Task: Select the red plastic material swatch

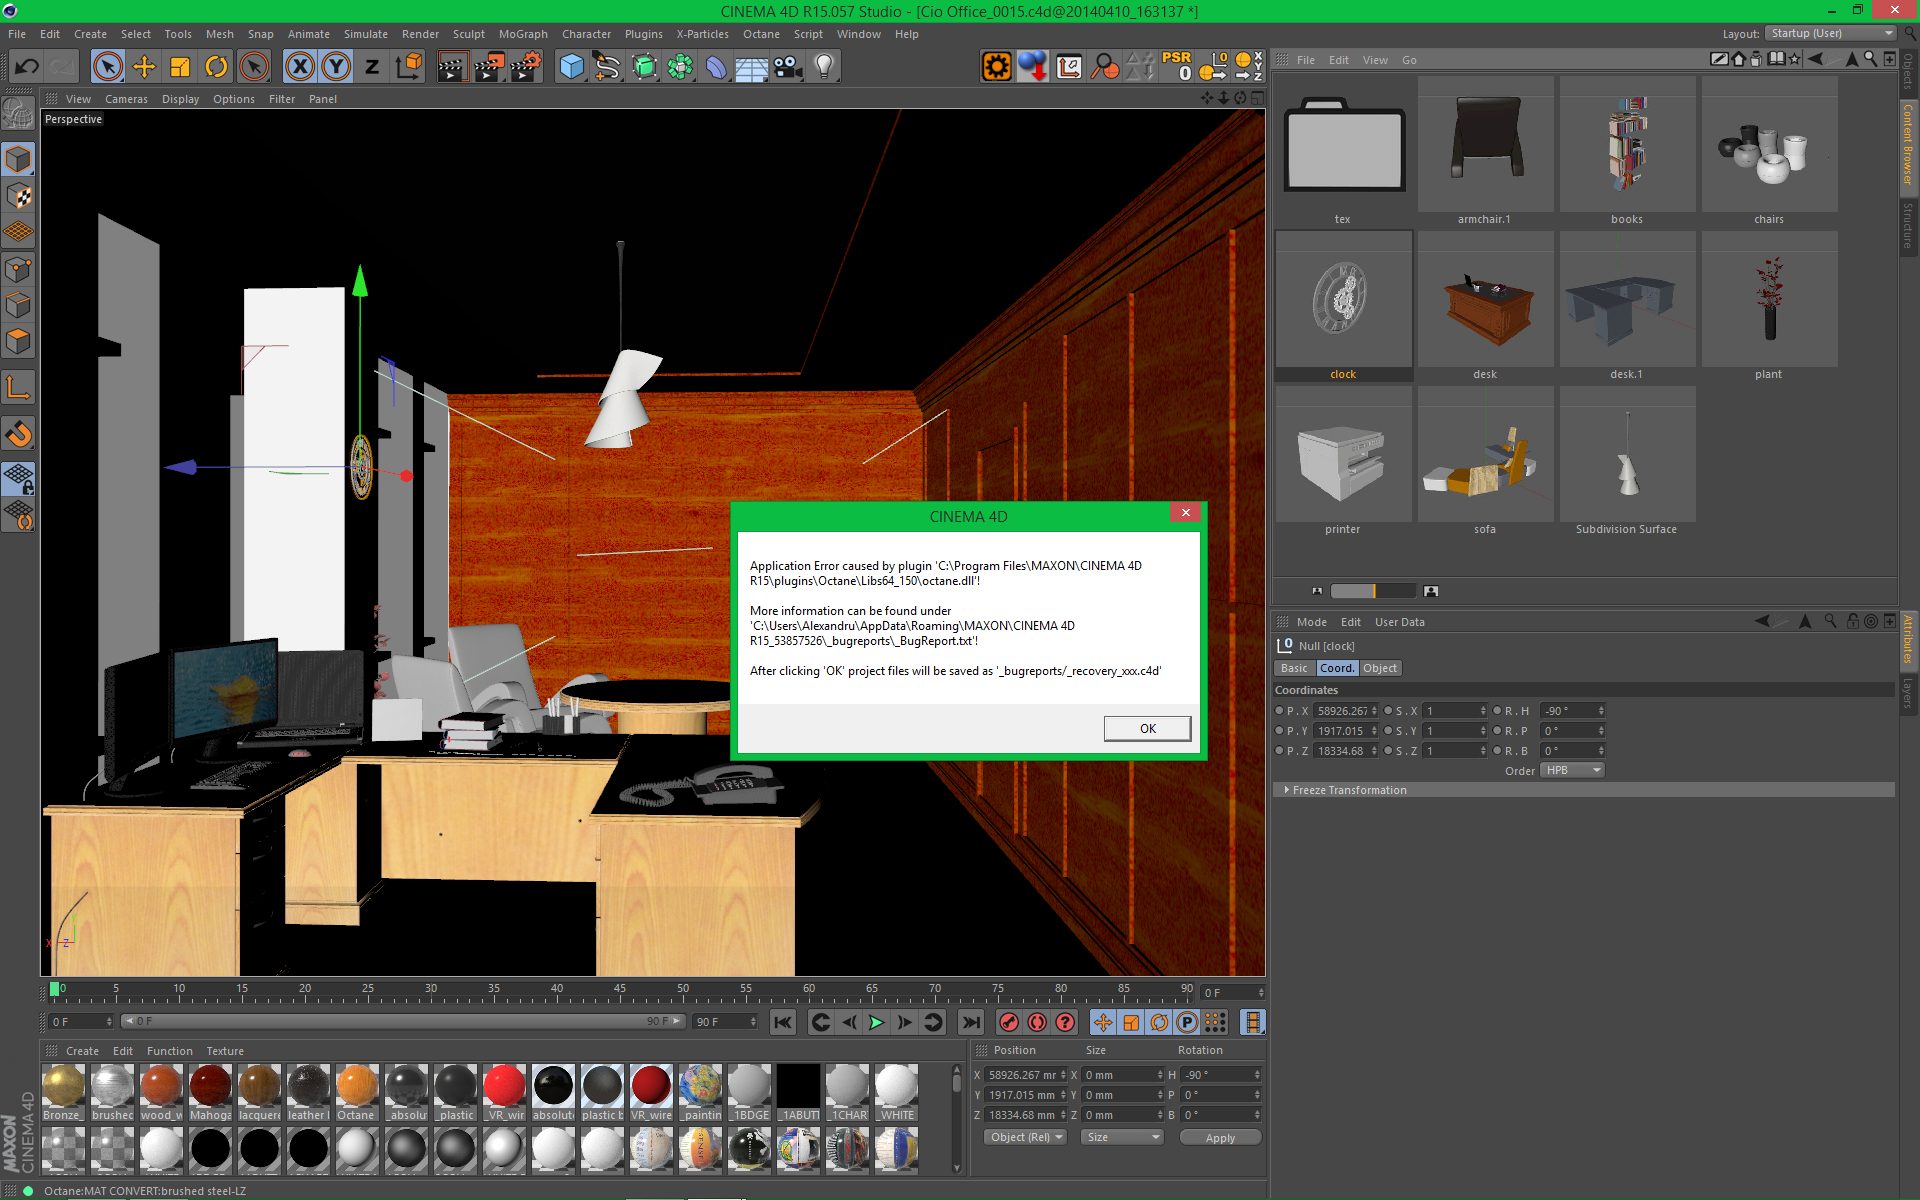Action: tap(504, 1087)
